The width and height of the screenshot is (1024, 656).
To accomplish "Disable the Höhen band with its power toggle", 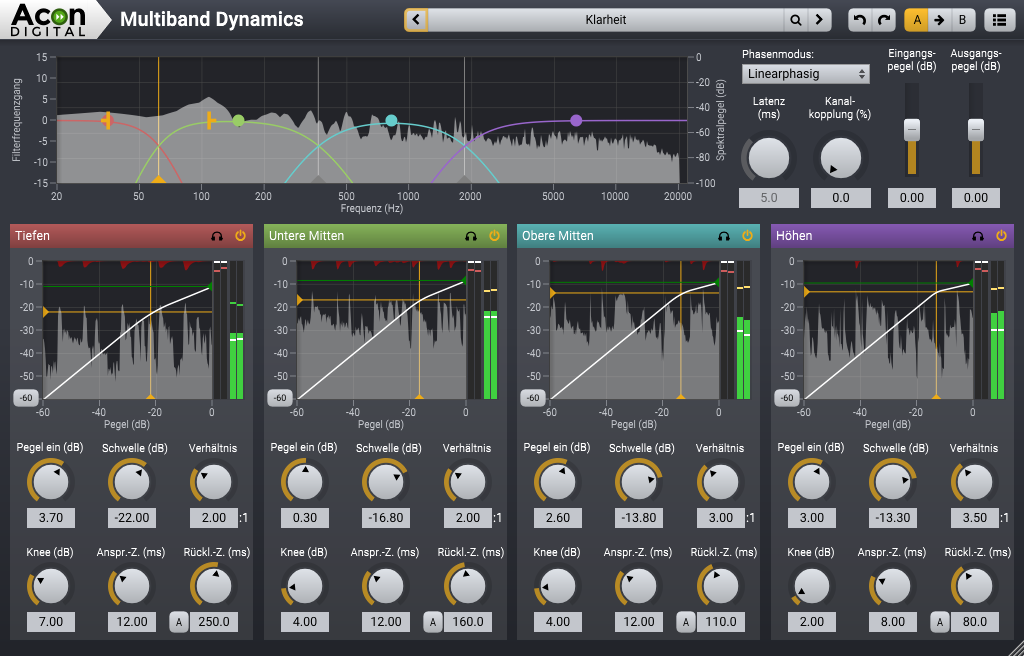I will (x=1000, y=236).
